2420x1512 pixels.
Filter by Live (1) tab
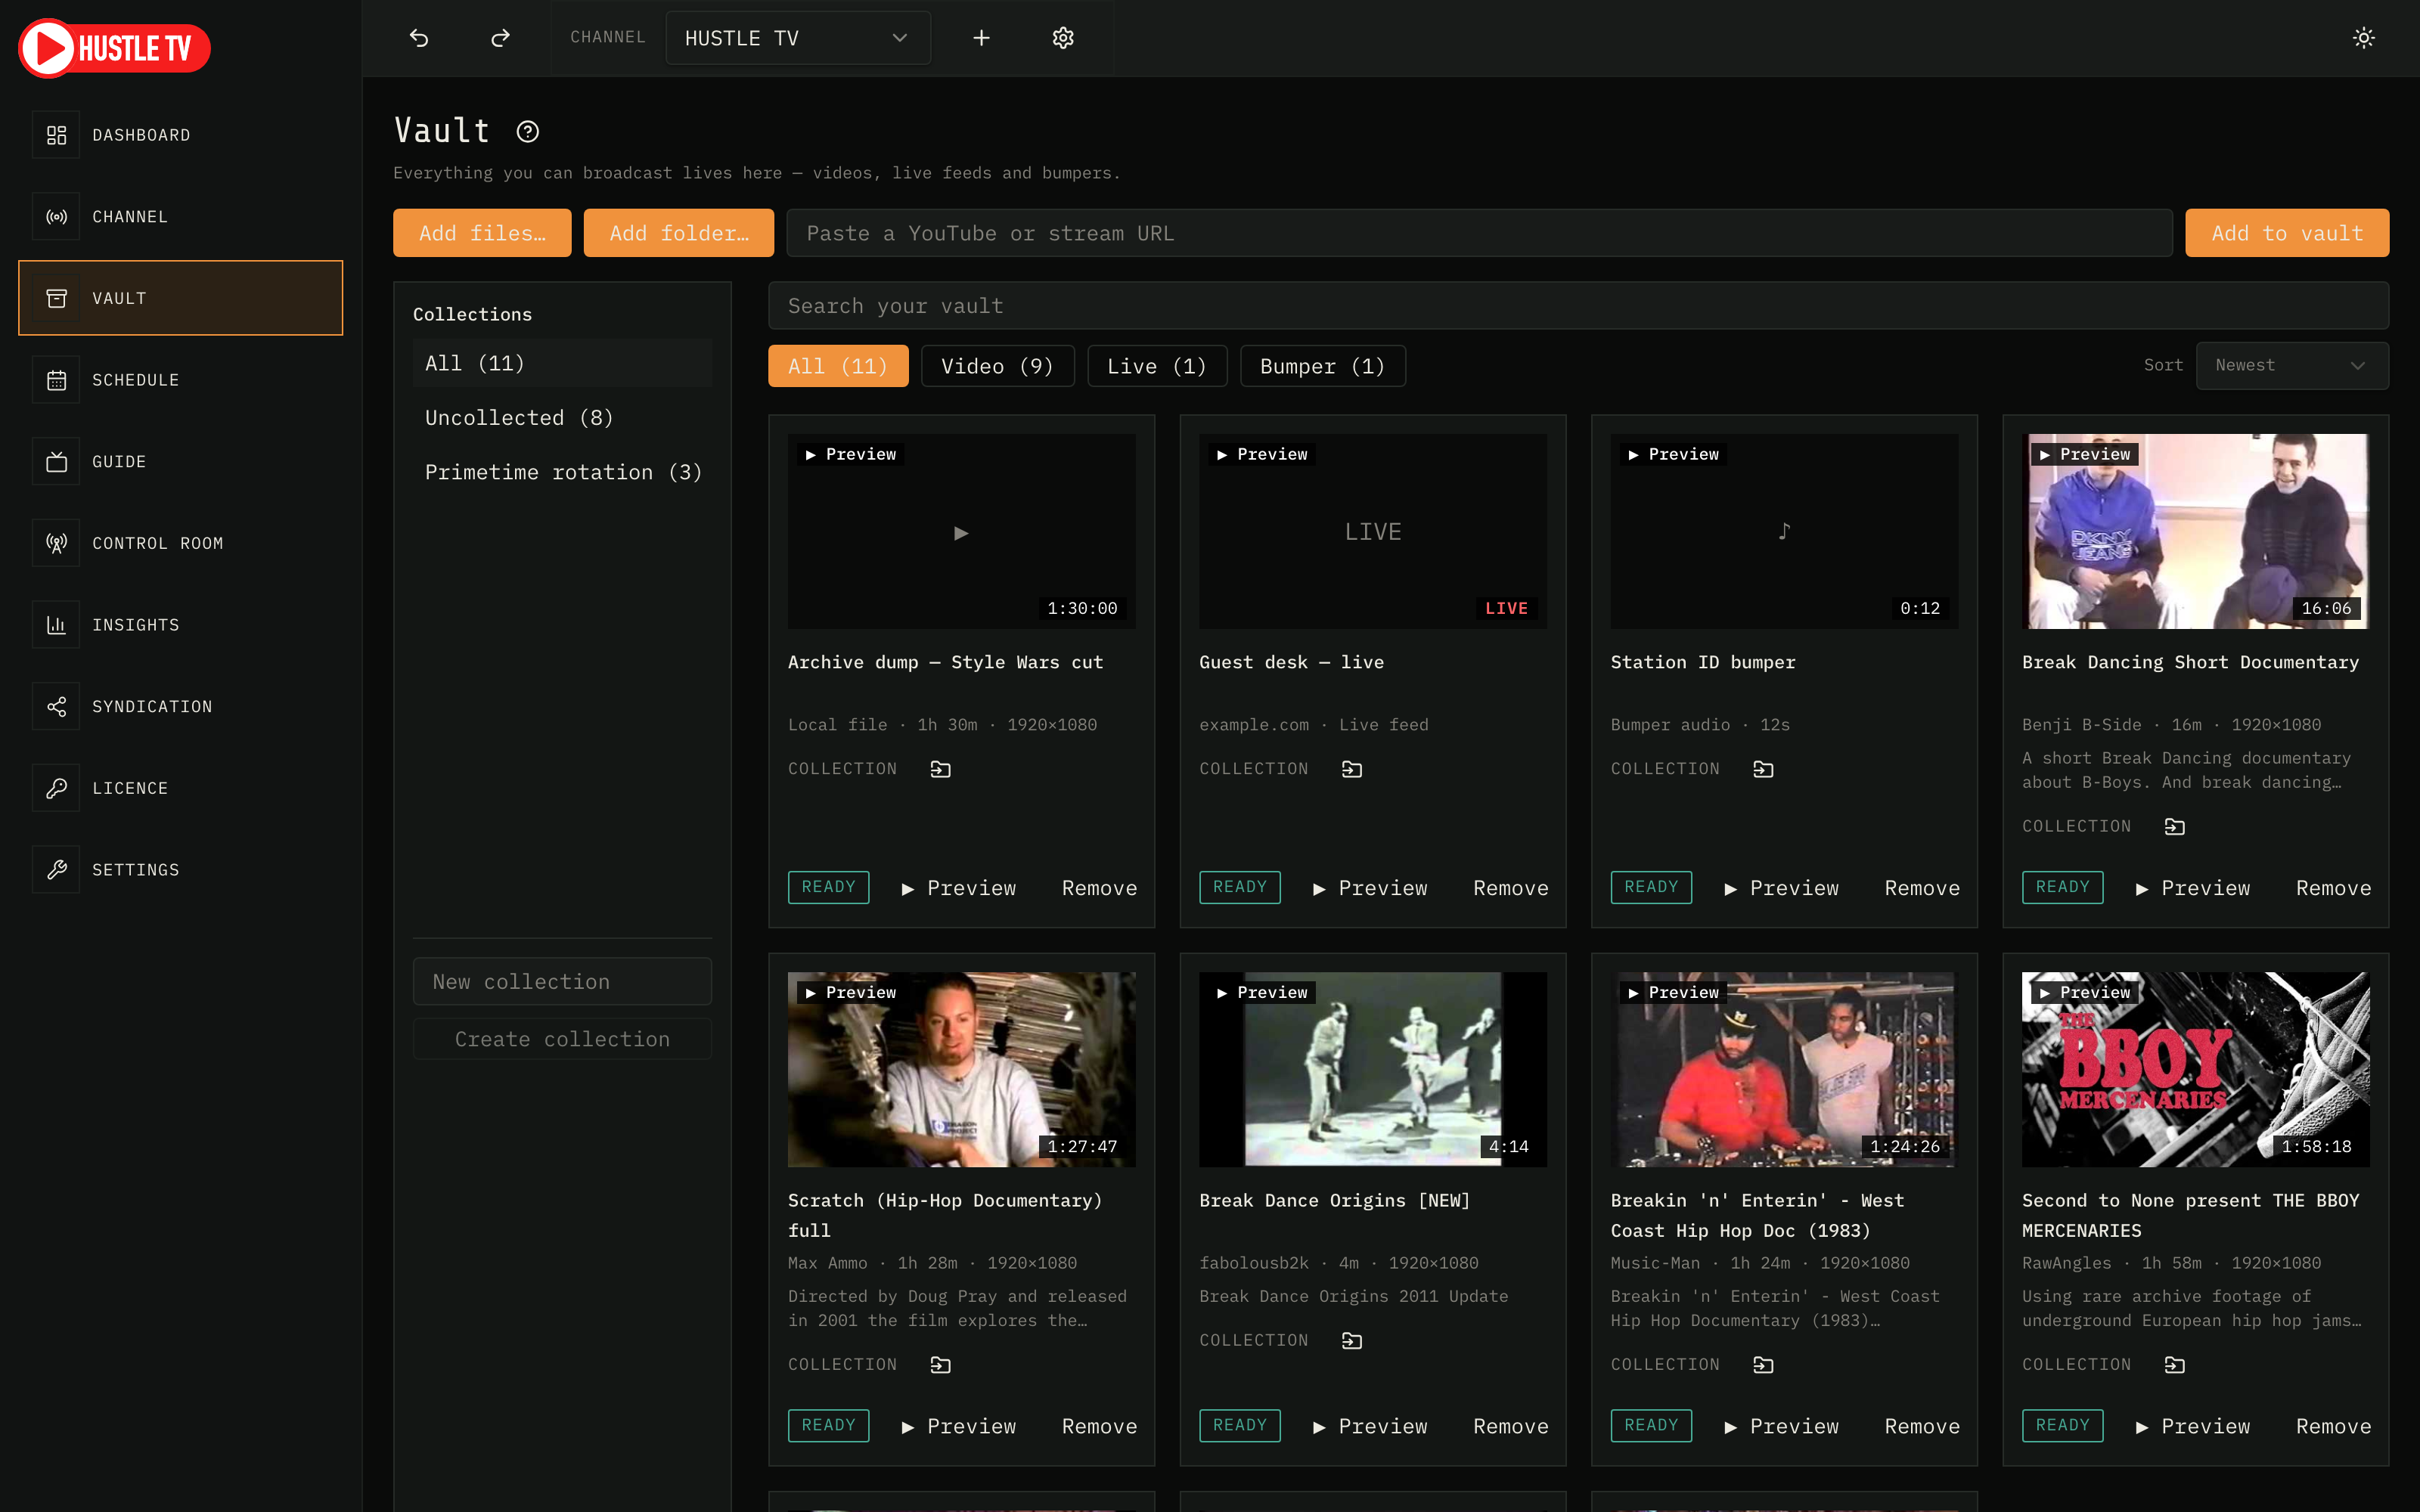[1157, 366]
